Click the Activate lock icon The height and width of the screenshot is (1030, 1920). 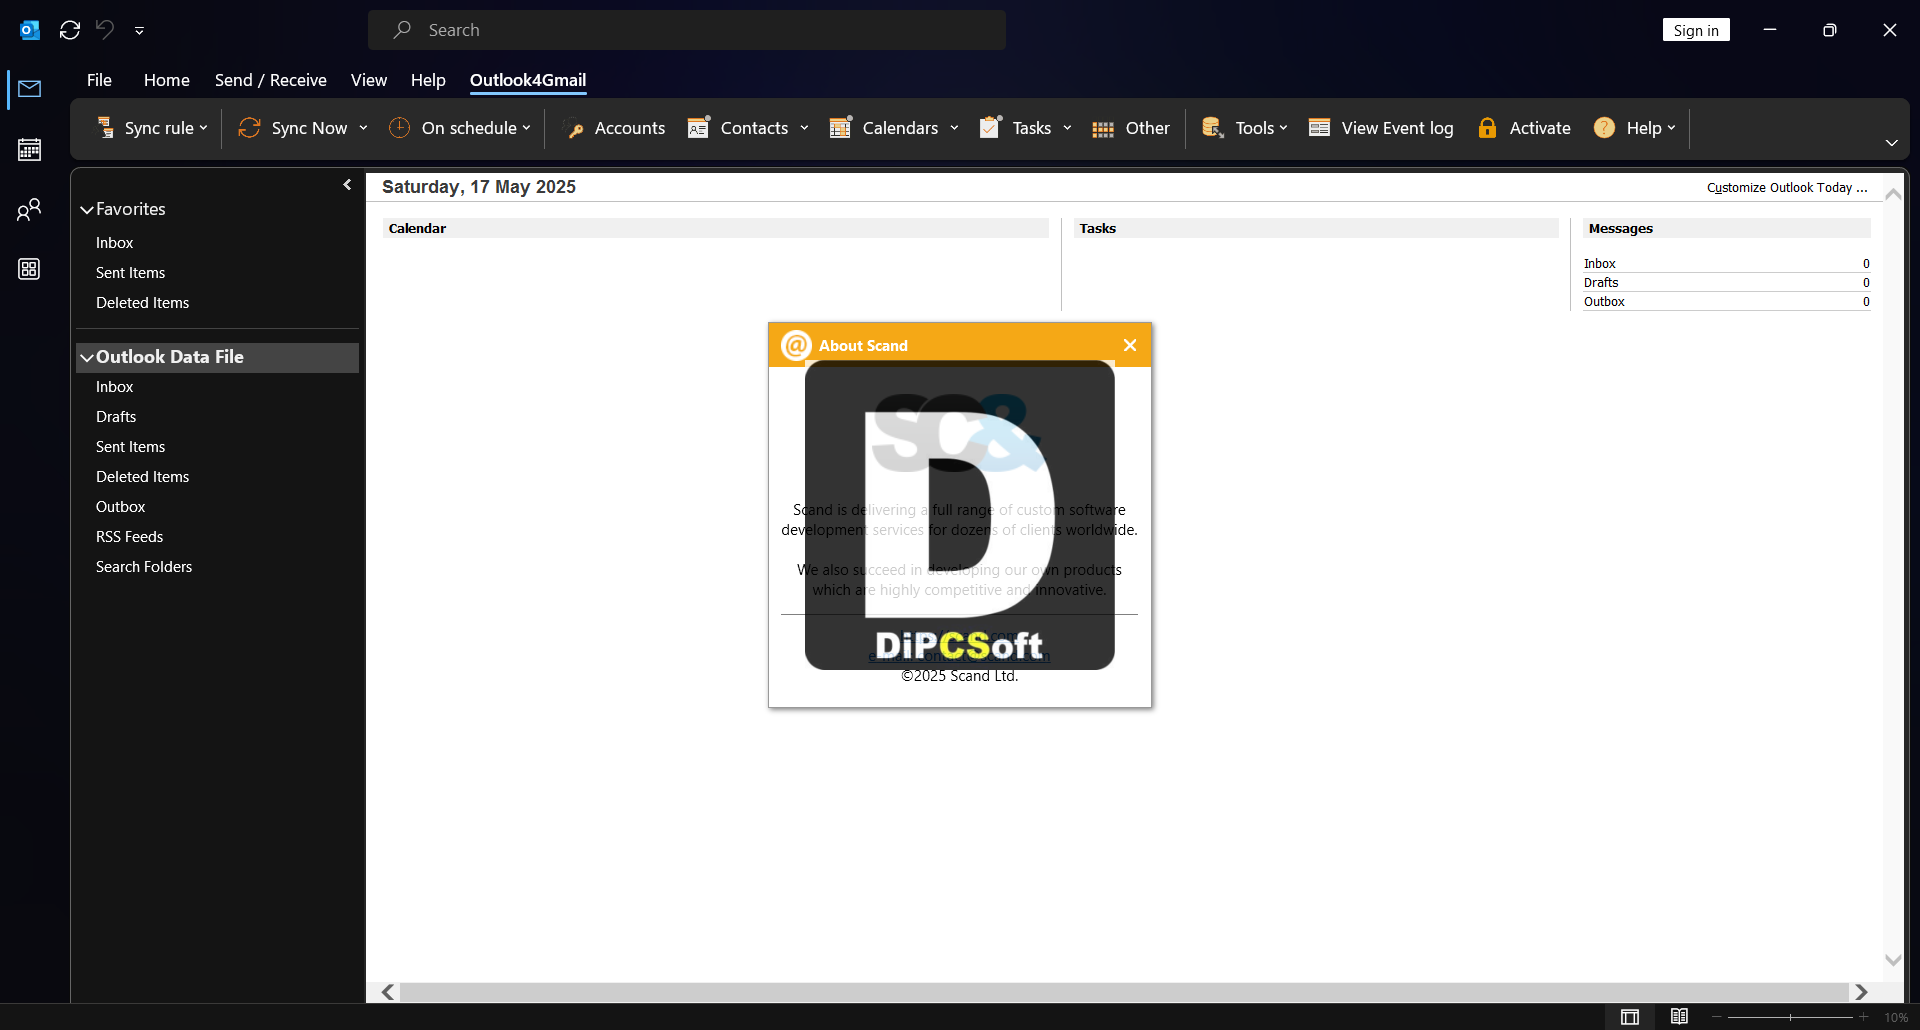click(x=1487, y=127)
